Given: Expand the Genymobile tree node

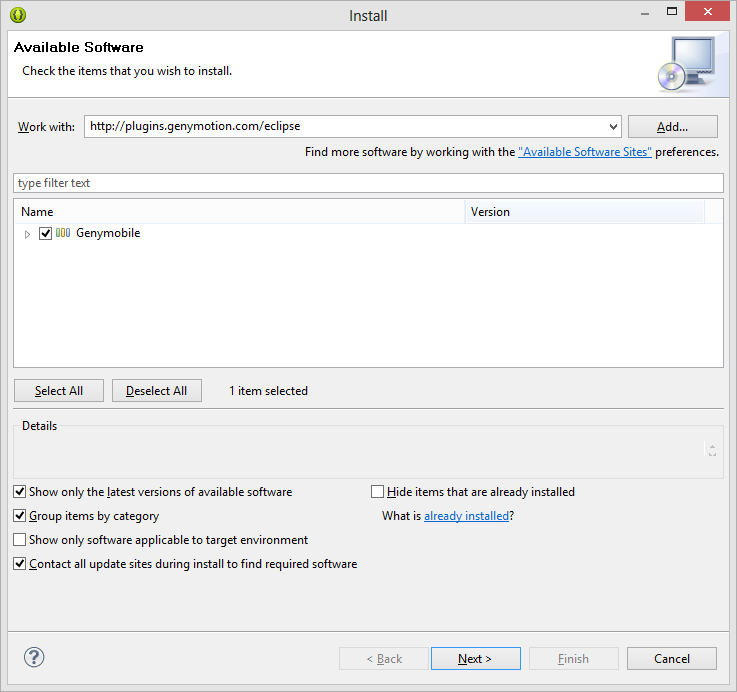Looking at the screenshot, I should (27, 234).
